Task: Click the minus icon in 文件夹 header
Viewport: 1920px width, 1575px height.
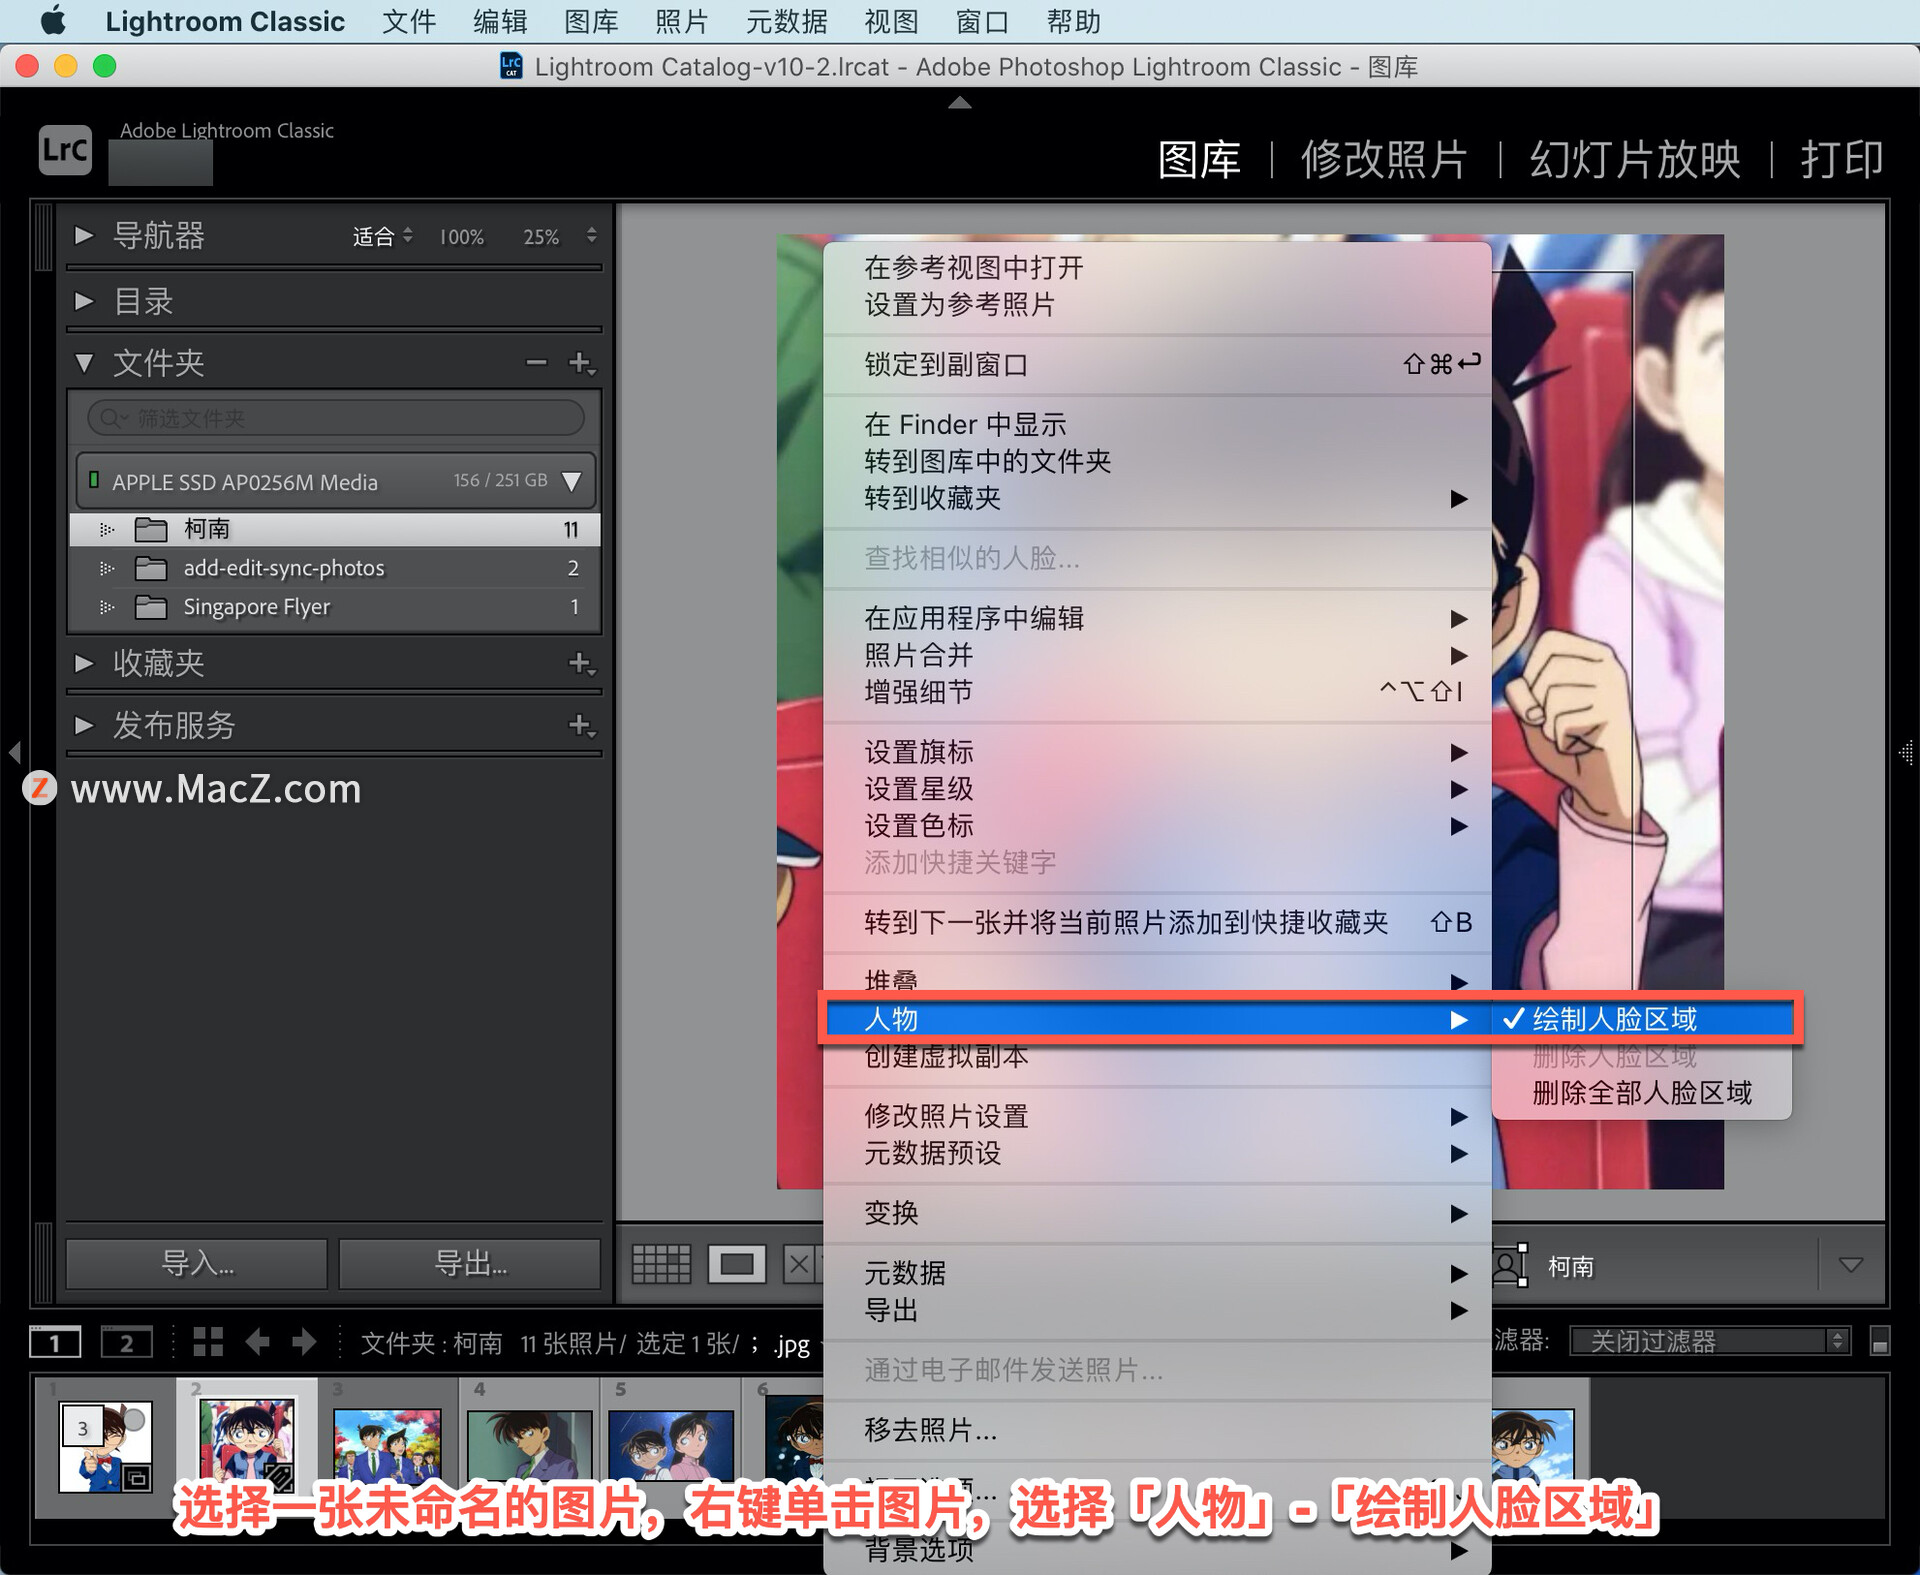Action: (536, 363)
